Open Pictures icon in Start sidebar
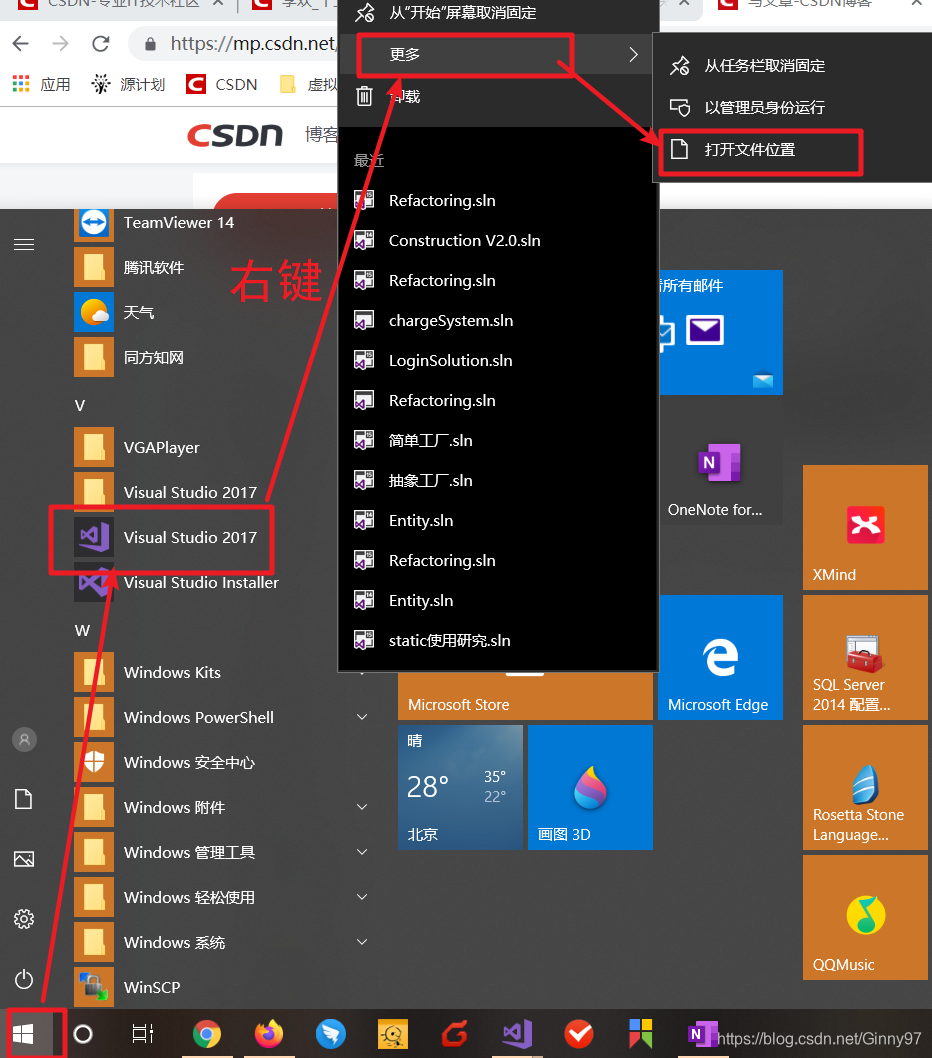Image resolution: width=932 pixels, height=1058 pixels. (x=24, y=859)
